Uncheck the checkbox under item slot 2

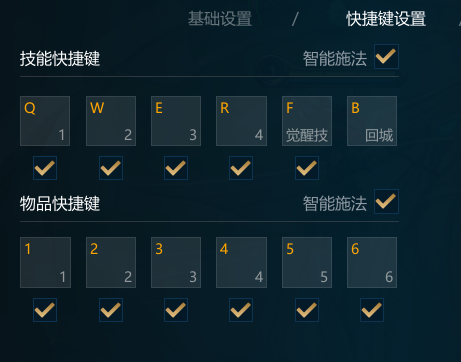click(x=111, y=310)
